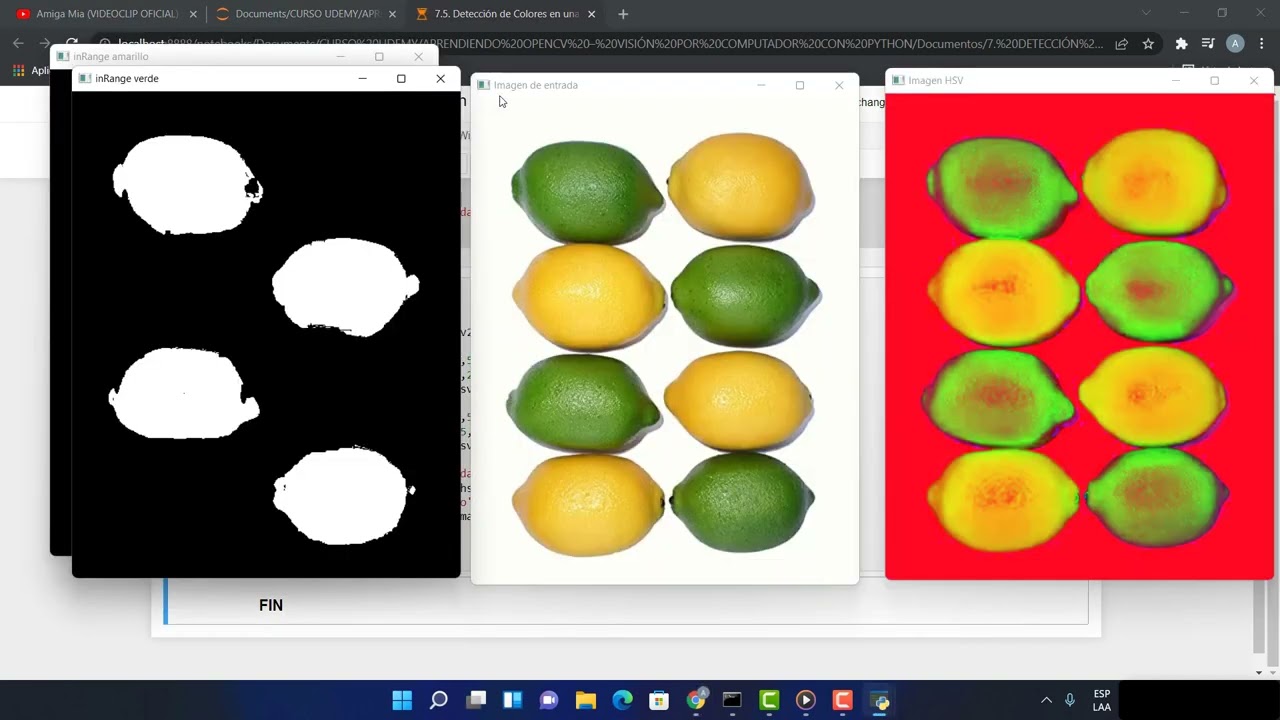Maximize the Imagen de entrada window
The height and width of the screenshot is (720, 1280).
point(800,85)
